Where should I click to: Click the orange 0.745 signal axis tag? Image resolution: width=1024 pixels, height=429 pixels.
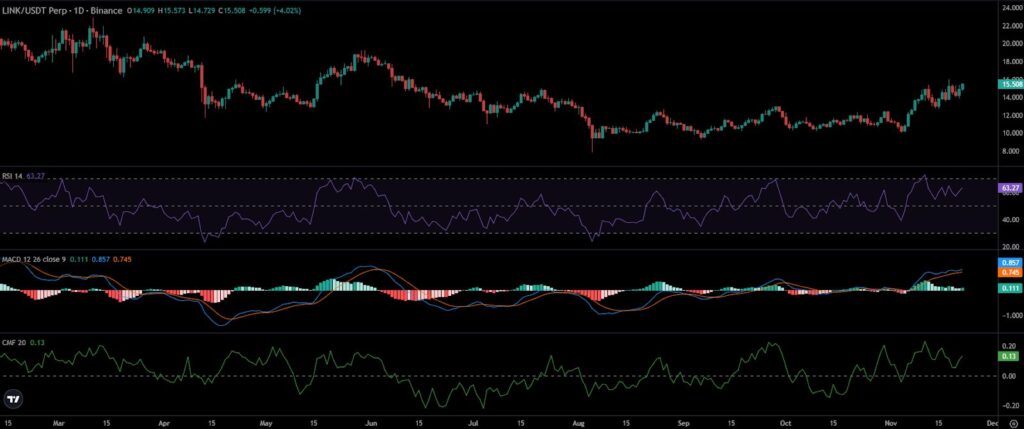[1011, 272]
